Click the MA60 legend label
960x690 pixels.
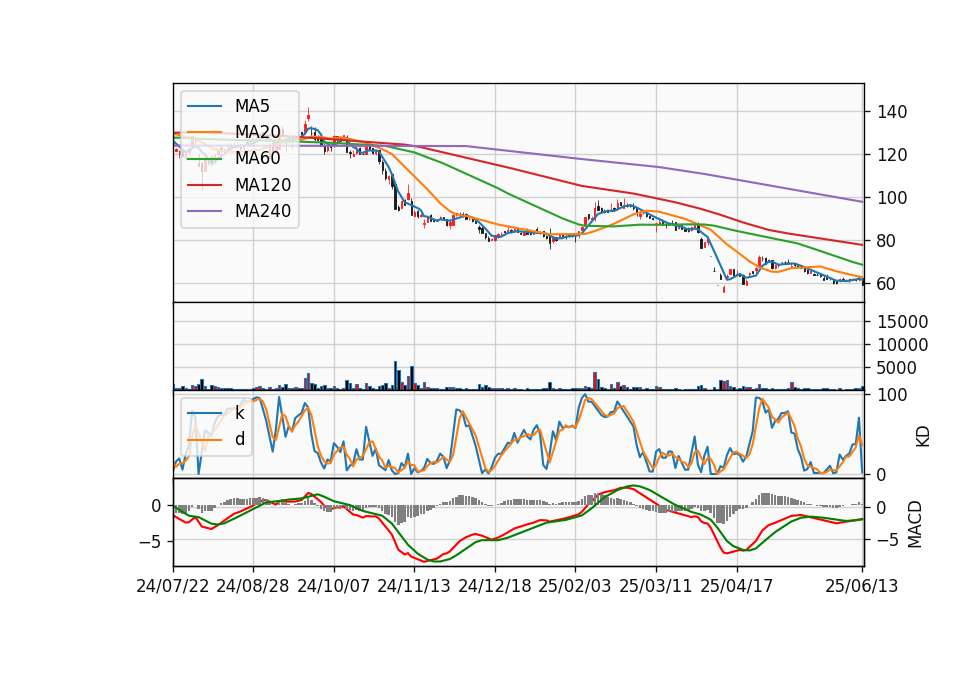click(258, 159)
